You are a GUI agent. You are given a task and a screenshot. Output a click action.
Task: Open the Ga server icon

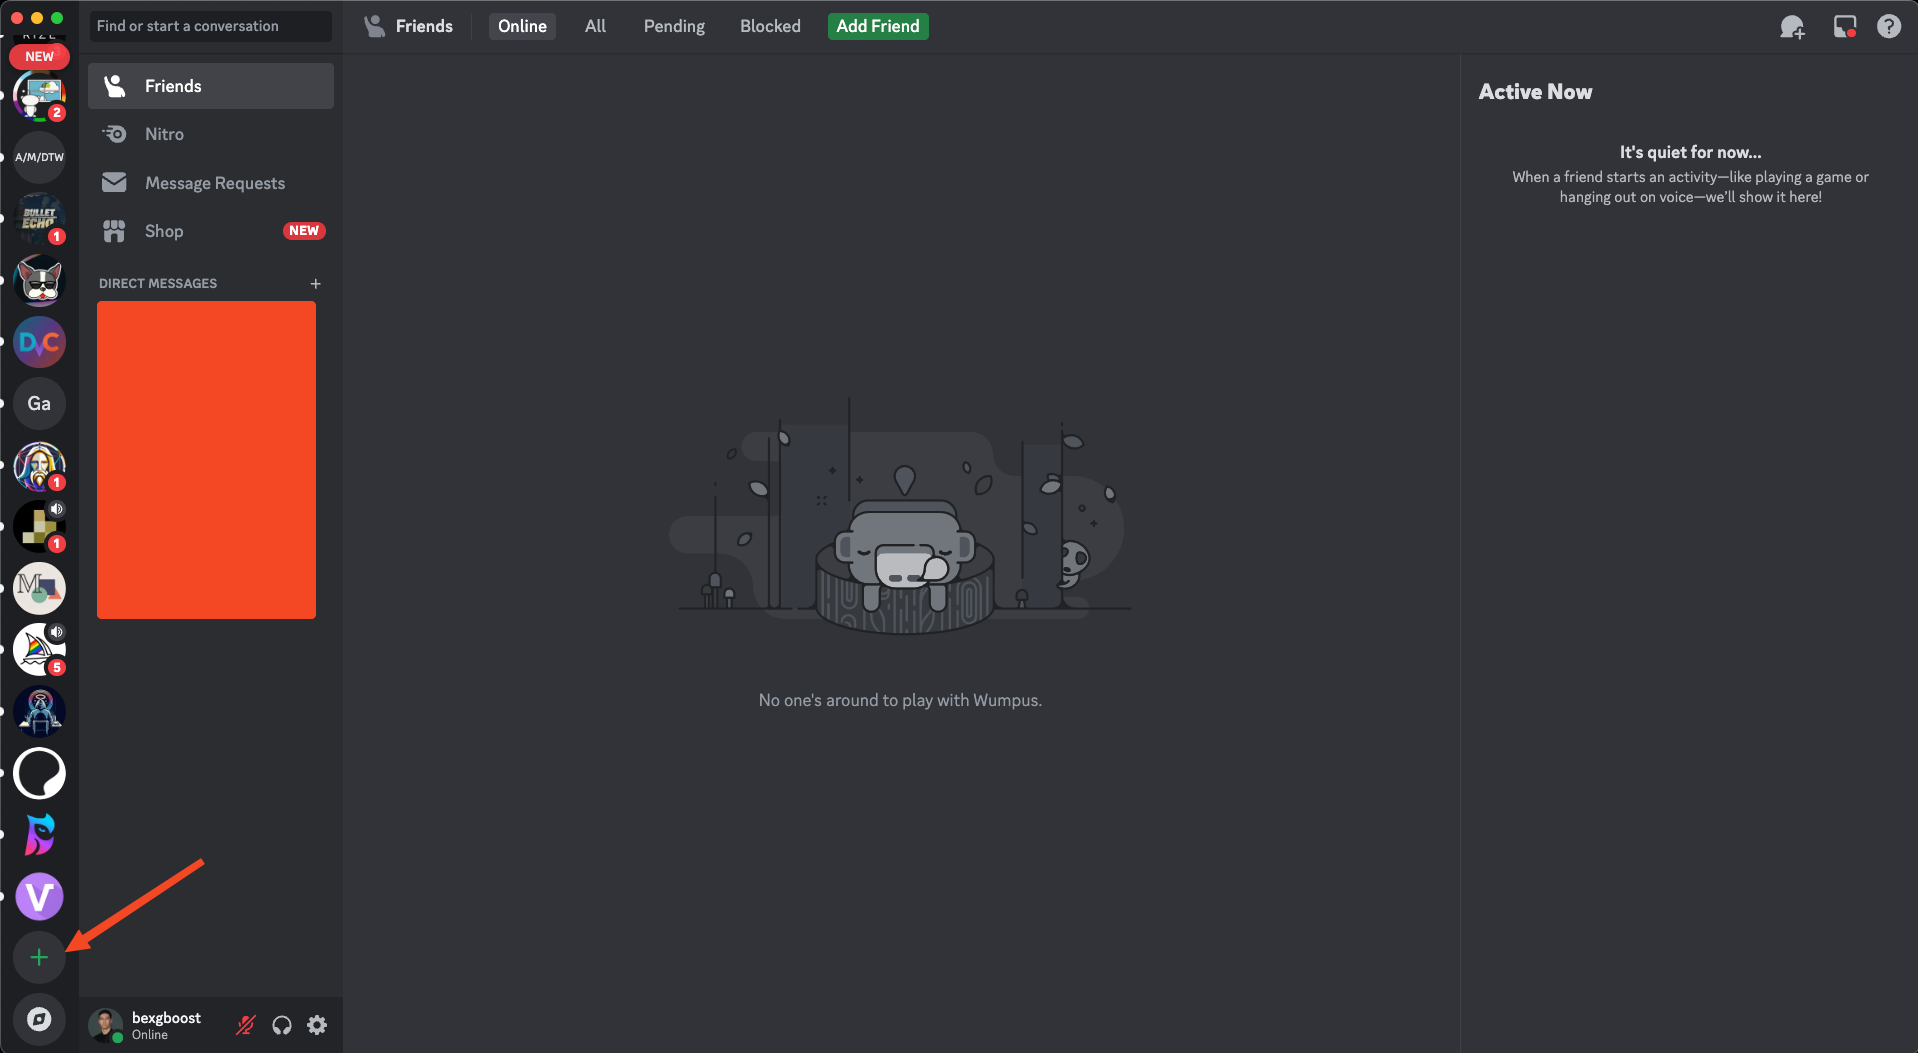coord(39,404)
